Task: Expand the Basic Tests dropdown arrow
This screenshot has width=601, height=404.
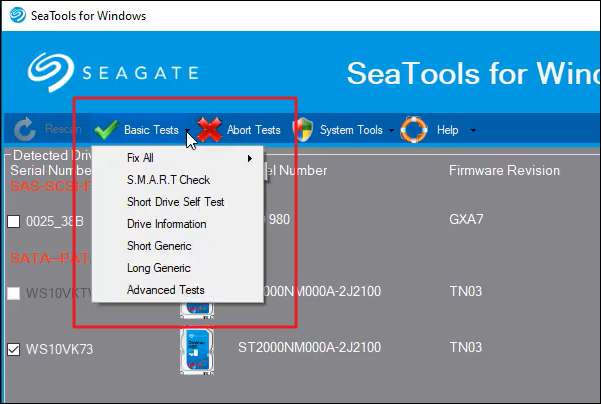Action: click(187, 130)
